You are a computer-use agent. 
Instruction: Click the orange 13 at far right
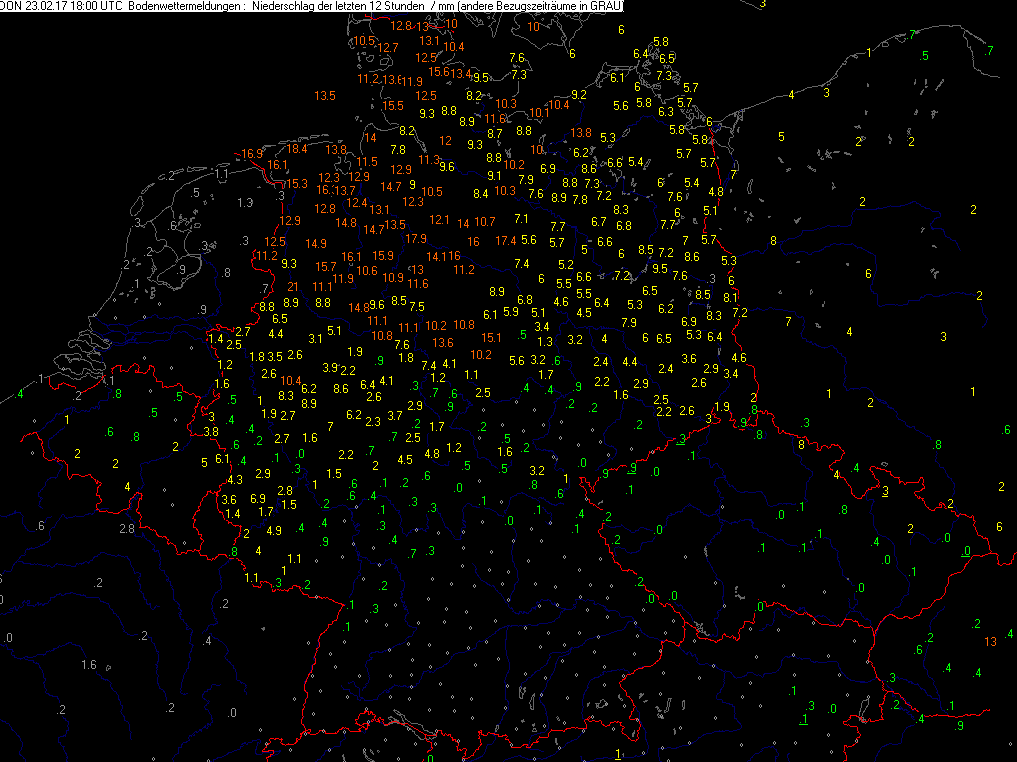pos(990,640)
